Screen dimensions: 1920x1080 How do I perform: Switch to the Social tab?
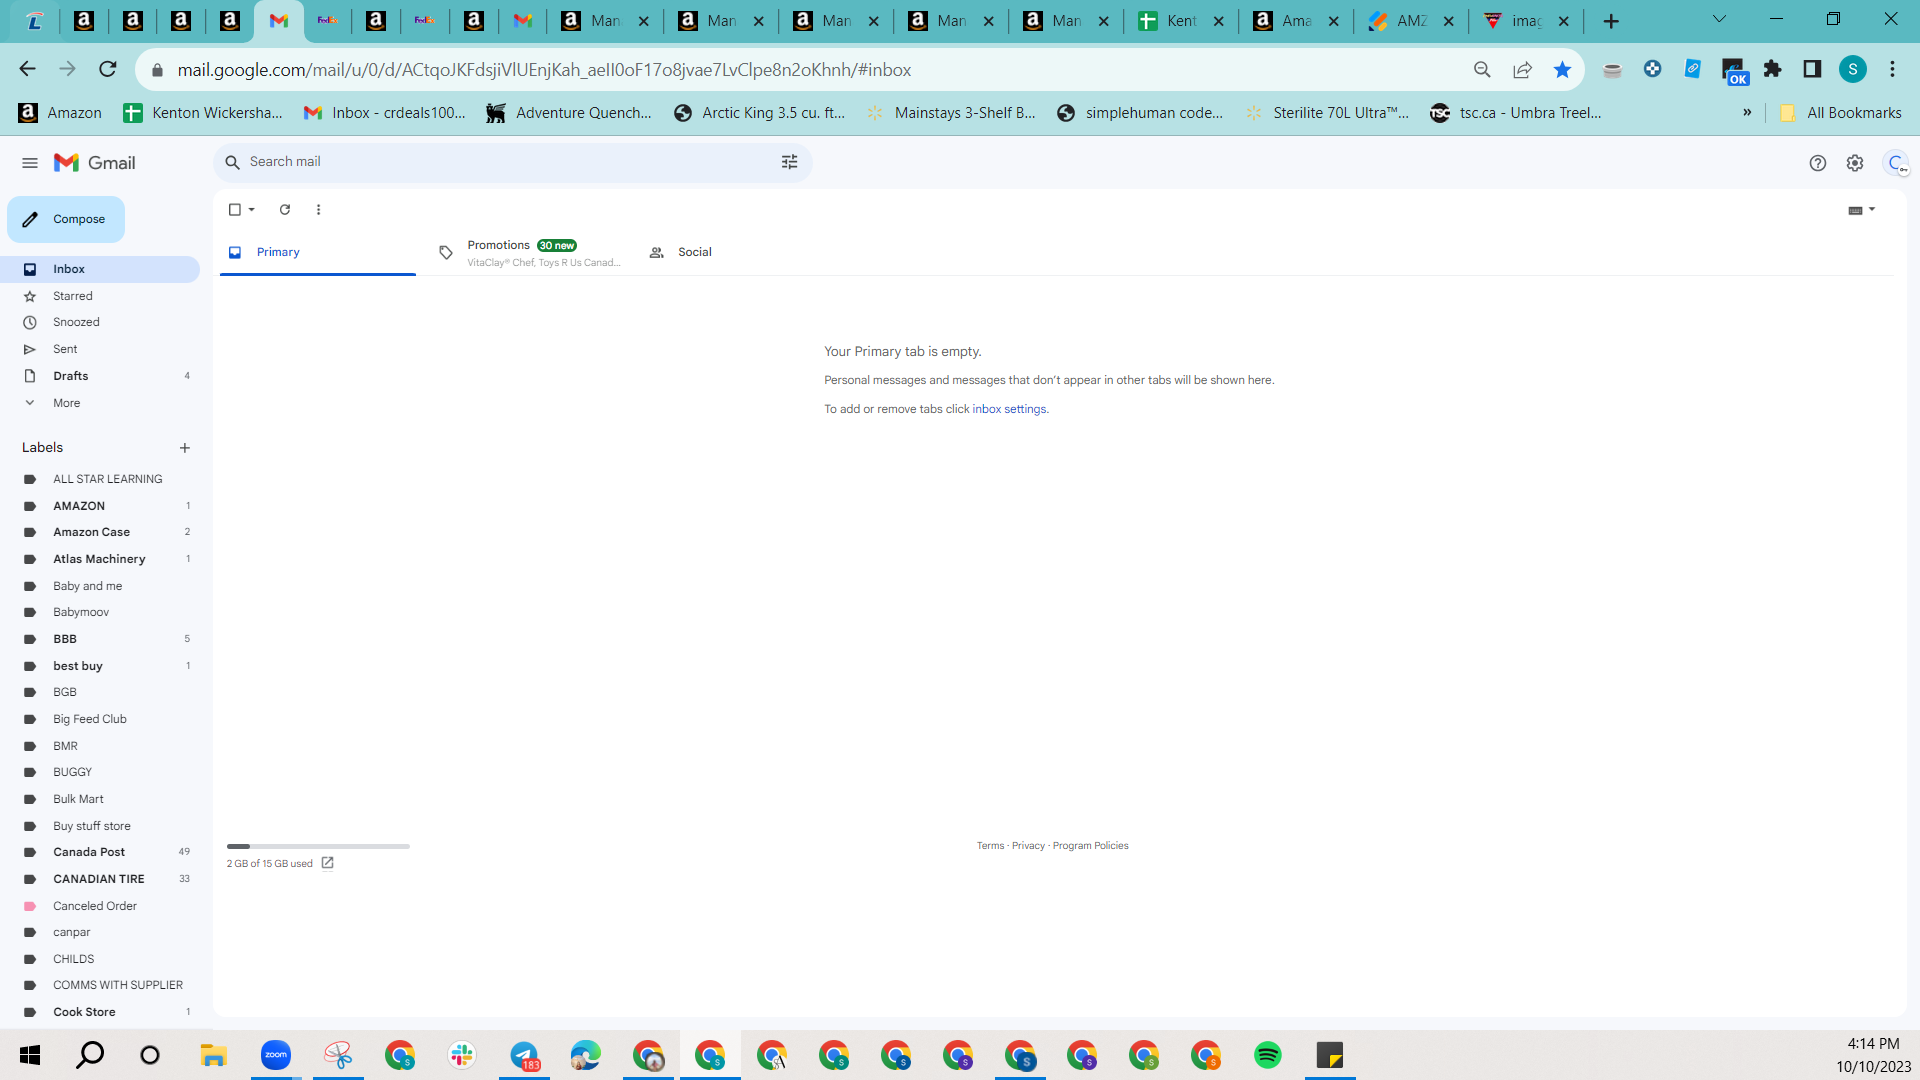click(738, 252)
